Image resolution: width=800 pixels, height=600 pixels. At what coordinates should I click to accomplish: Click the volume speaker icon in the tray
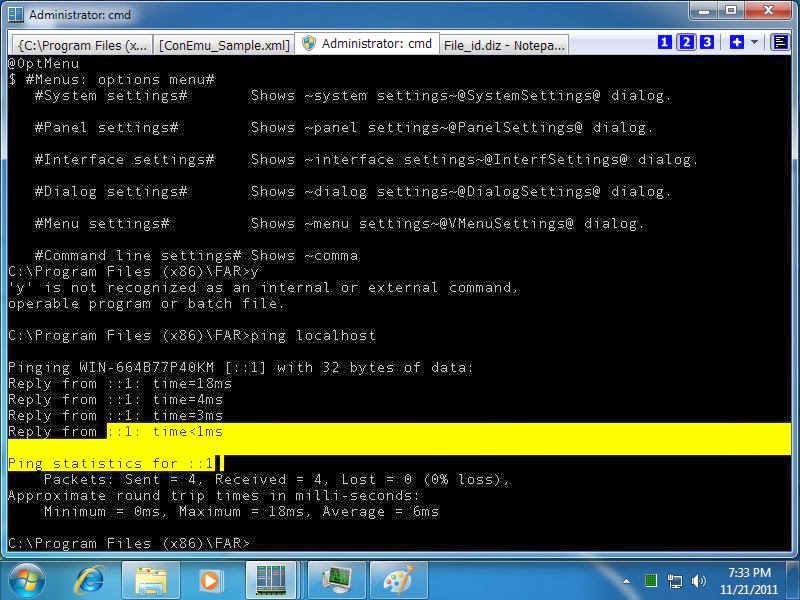pos(700,580)
